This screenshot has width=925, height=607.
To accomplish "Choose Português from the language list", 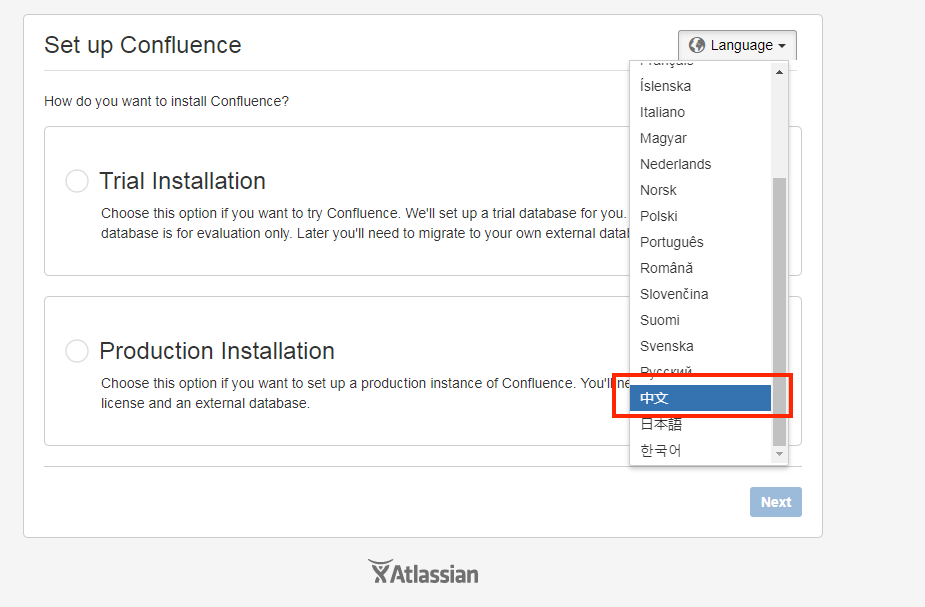I will click(x=700, y=242).
